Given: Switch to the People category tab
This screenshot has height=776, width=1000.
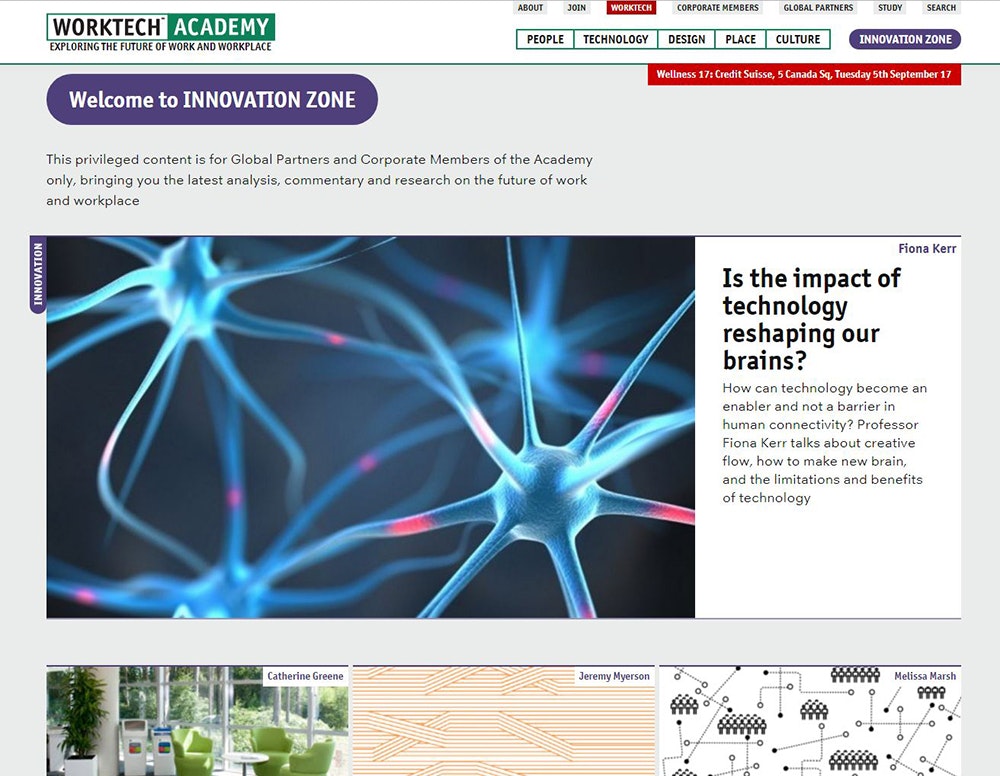Looking at the screenshot, I should [x=545, y=40].
